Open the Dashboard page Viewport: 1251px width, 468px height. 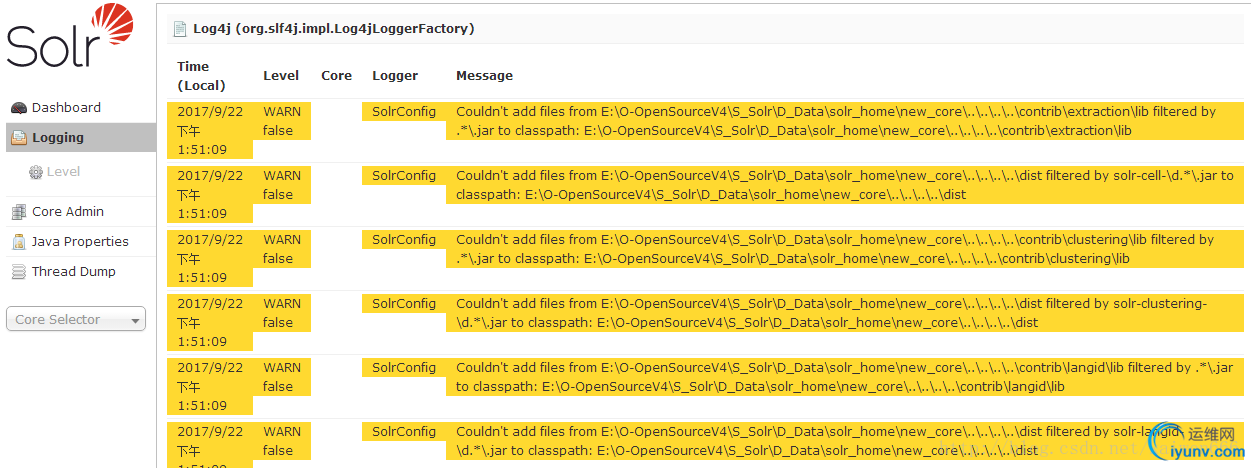coord(66,108)
